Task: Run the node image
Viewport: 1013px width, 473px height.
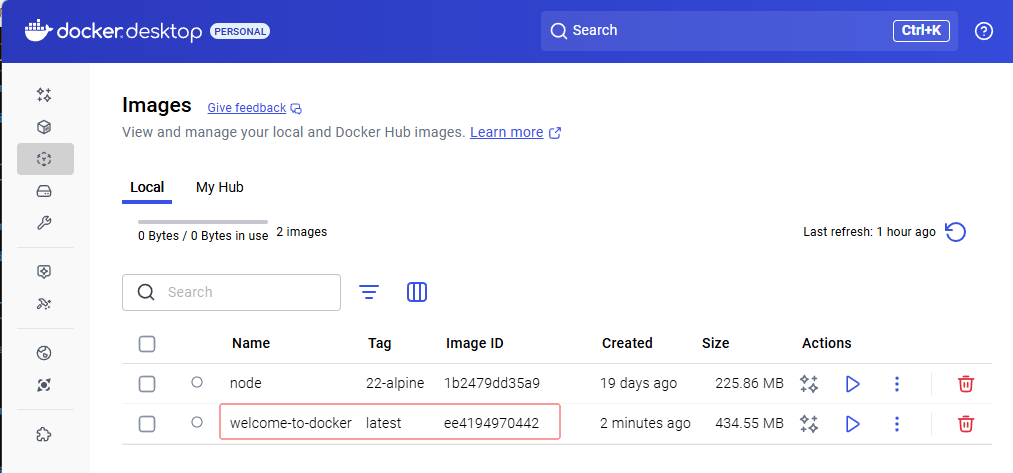Action: [x=853, y=384]
